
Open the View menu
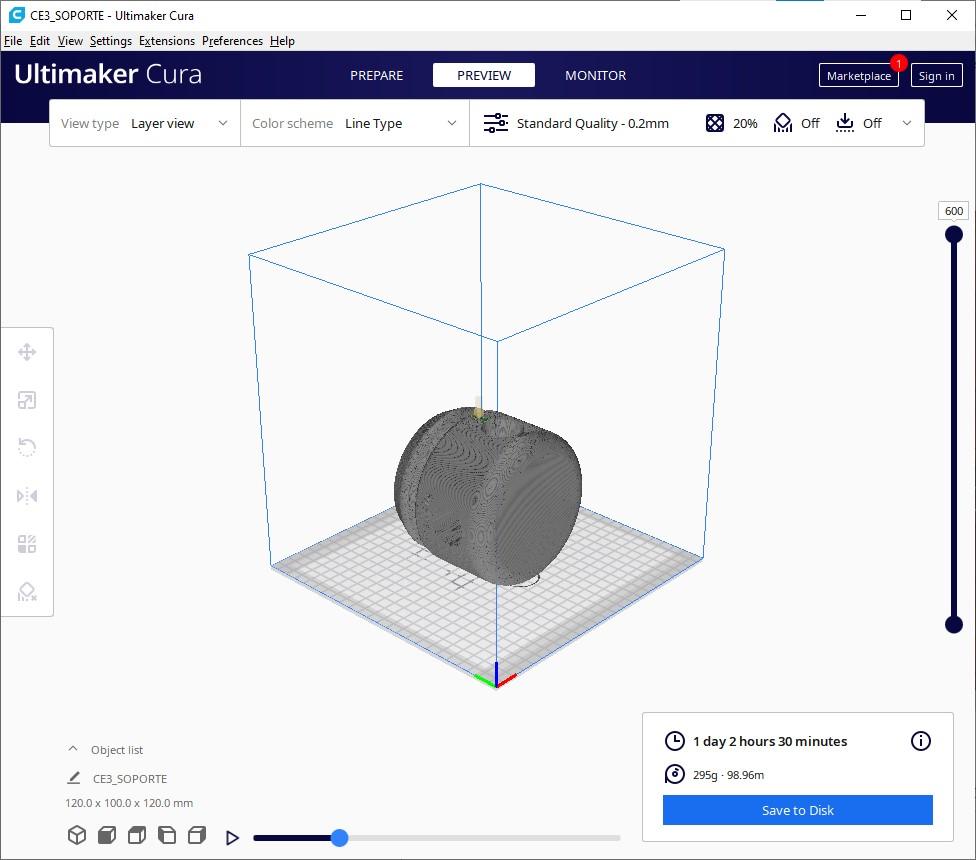coord(70,41)
